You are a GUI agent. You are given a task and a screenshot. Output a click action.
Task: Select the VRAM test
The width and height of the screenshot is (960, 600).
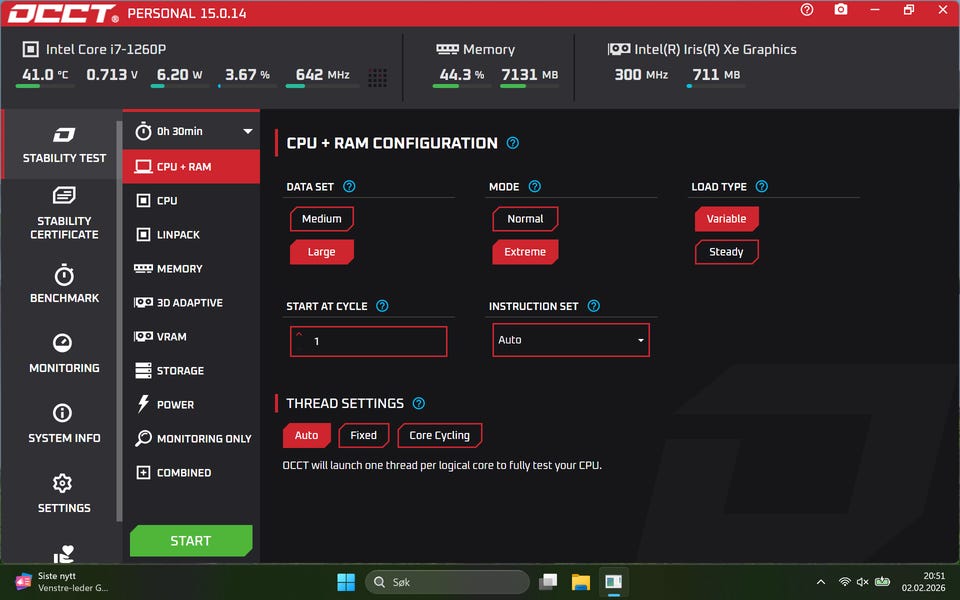point(192,336)
